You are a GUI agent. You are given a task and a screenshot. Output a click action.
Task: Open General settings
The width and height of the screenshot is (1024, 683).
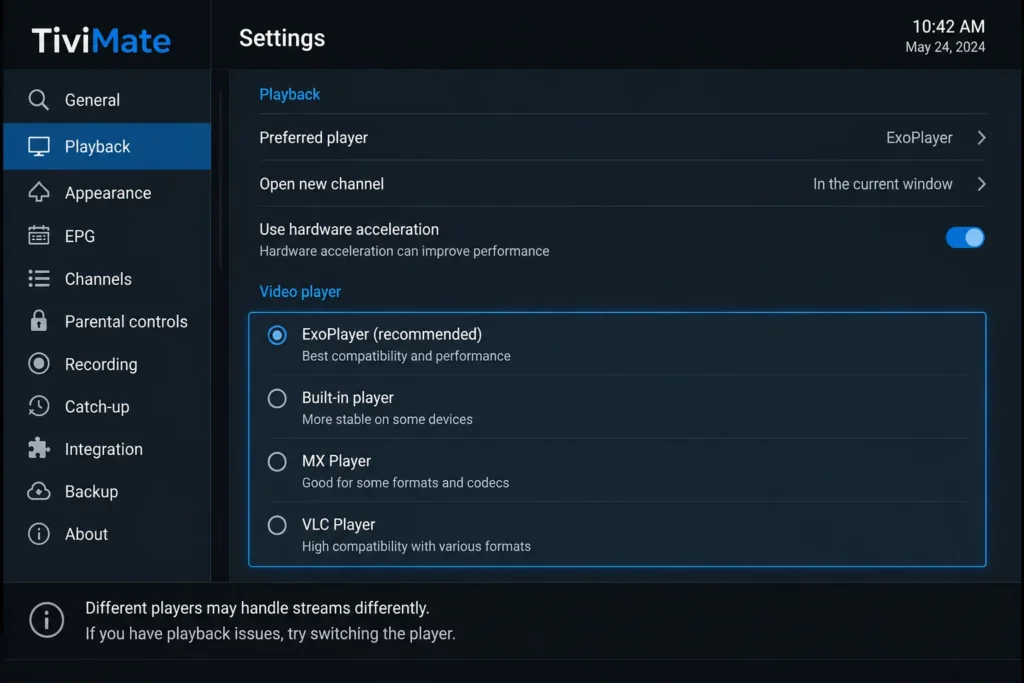(x=107, y=100)
